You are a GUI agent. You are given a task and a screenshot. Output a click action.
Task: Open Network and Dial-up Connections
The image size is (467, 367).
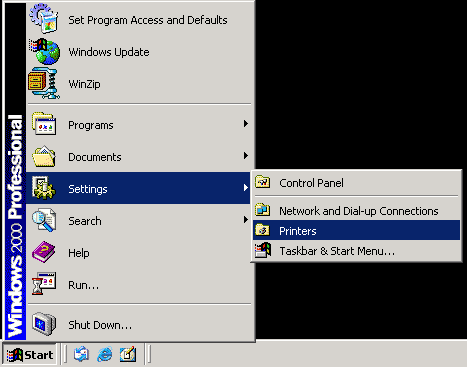click(356, 210)
